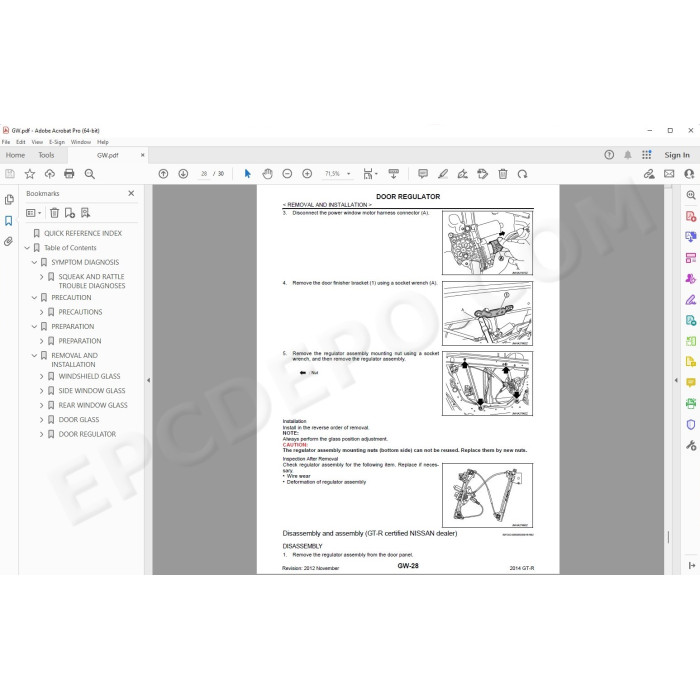The width and height of the screenshot is (700, 700).
Task: Bookmark file with star icon
Action: [29, 174]
